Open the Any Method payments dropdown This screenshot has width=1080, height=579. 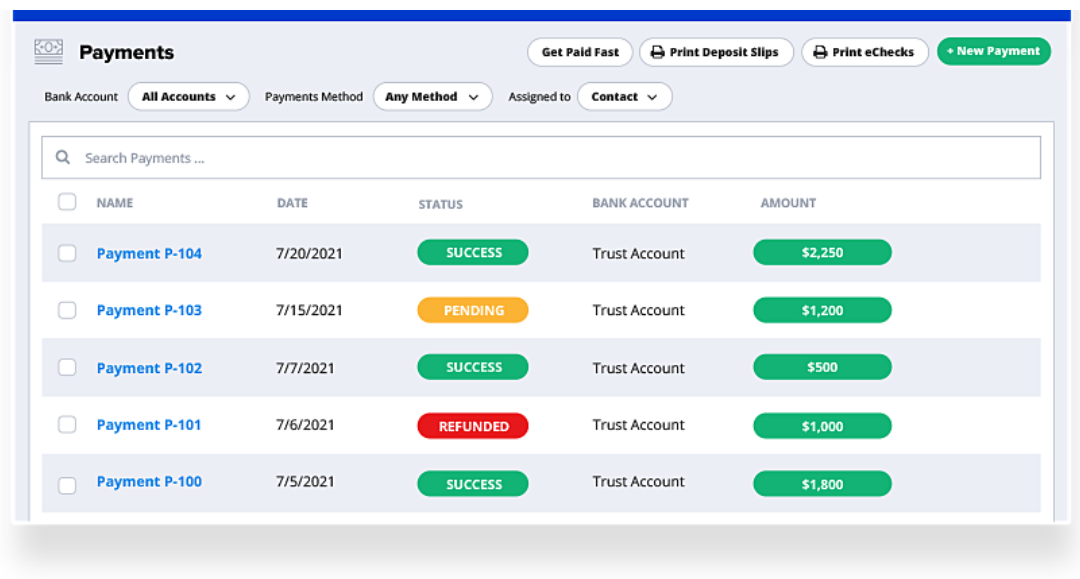[433, 97]
